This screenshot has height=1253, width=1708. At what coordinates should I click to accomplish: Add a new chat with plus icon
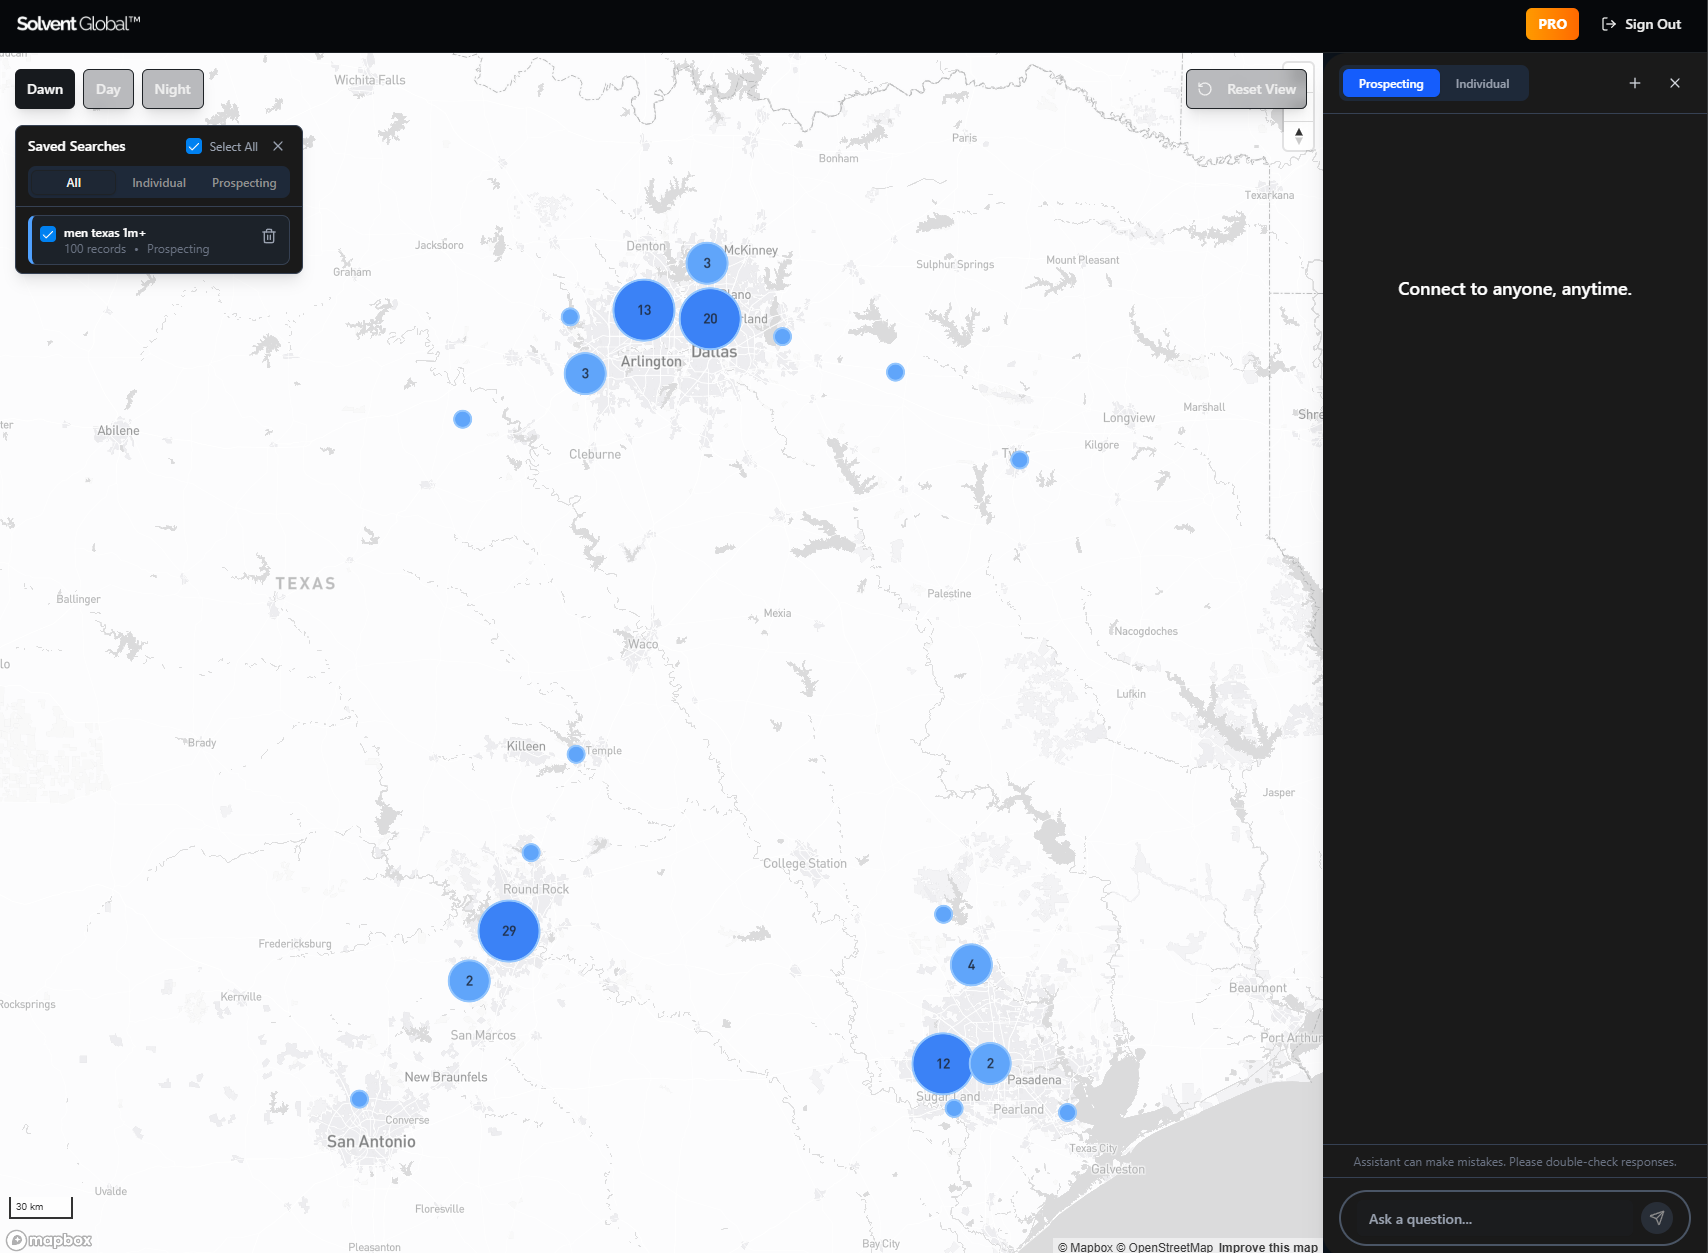(x=1635, y=83)
